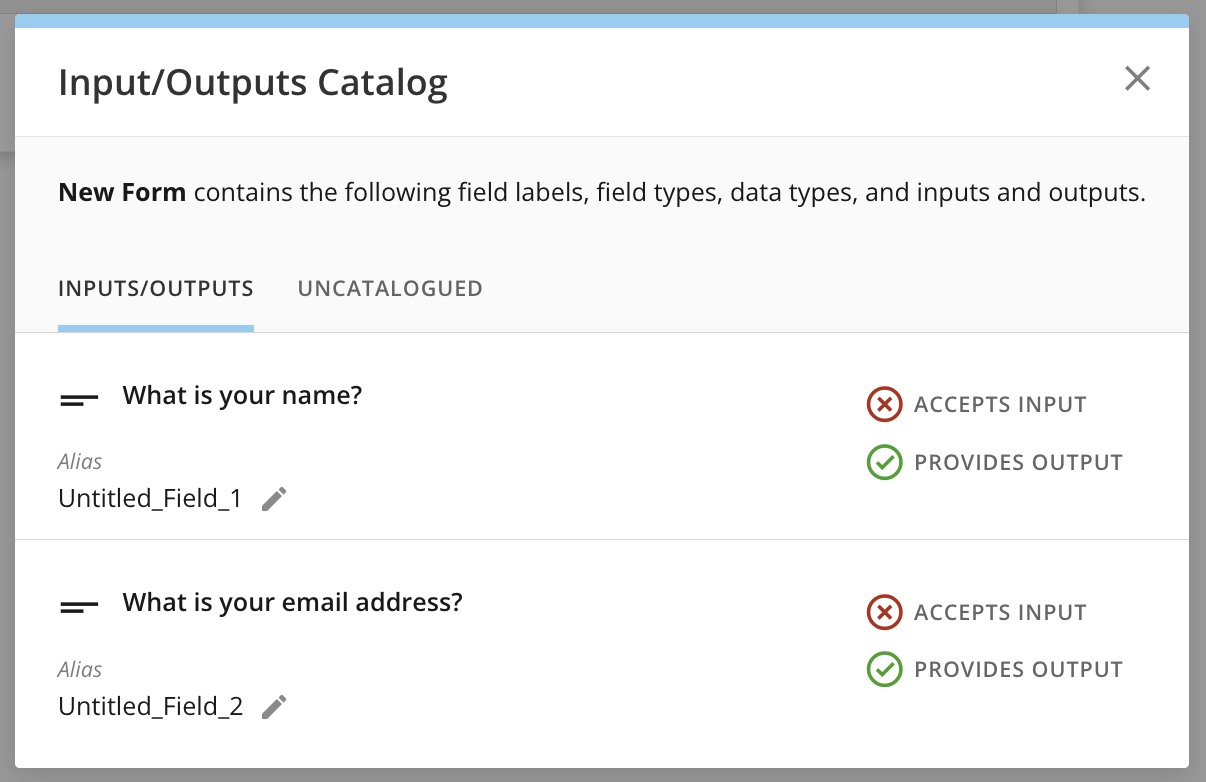Click the green check icon for name field
Viewport: 1206px width, 782px height.
[x=884, y=462]
